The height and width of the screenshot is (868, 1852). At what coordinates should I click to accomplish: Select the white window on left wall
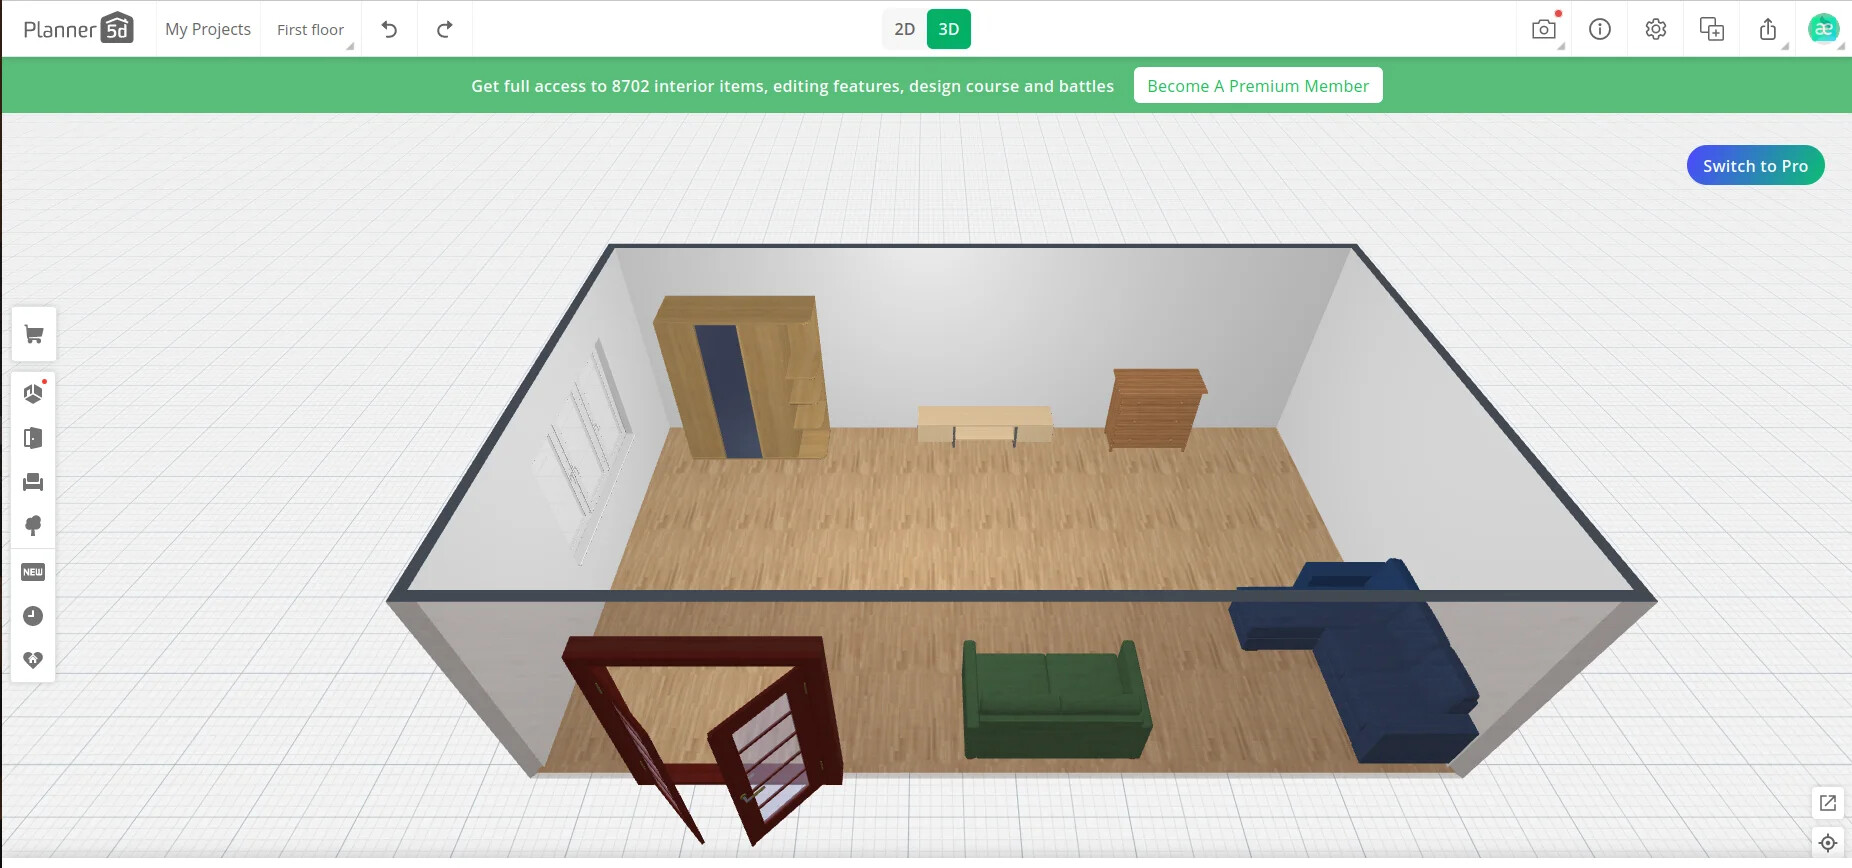pos(583,450)
